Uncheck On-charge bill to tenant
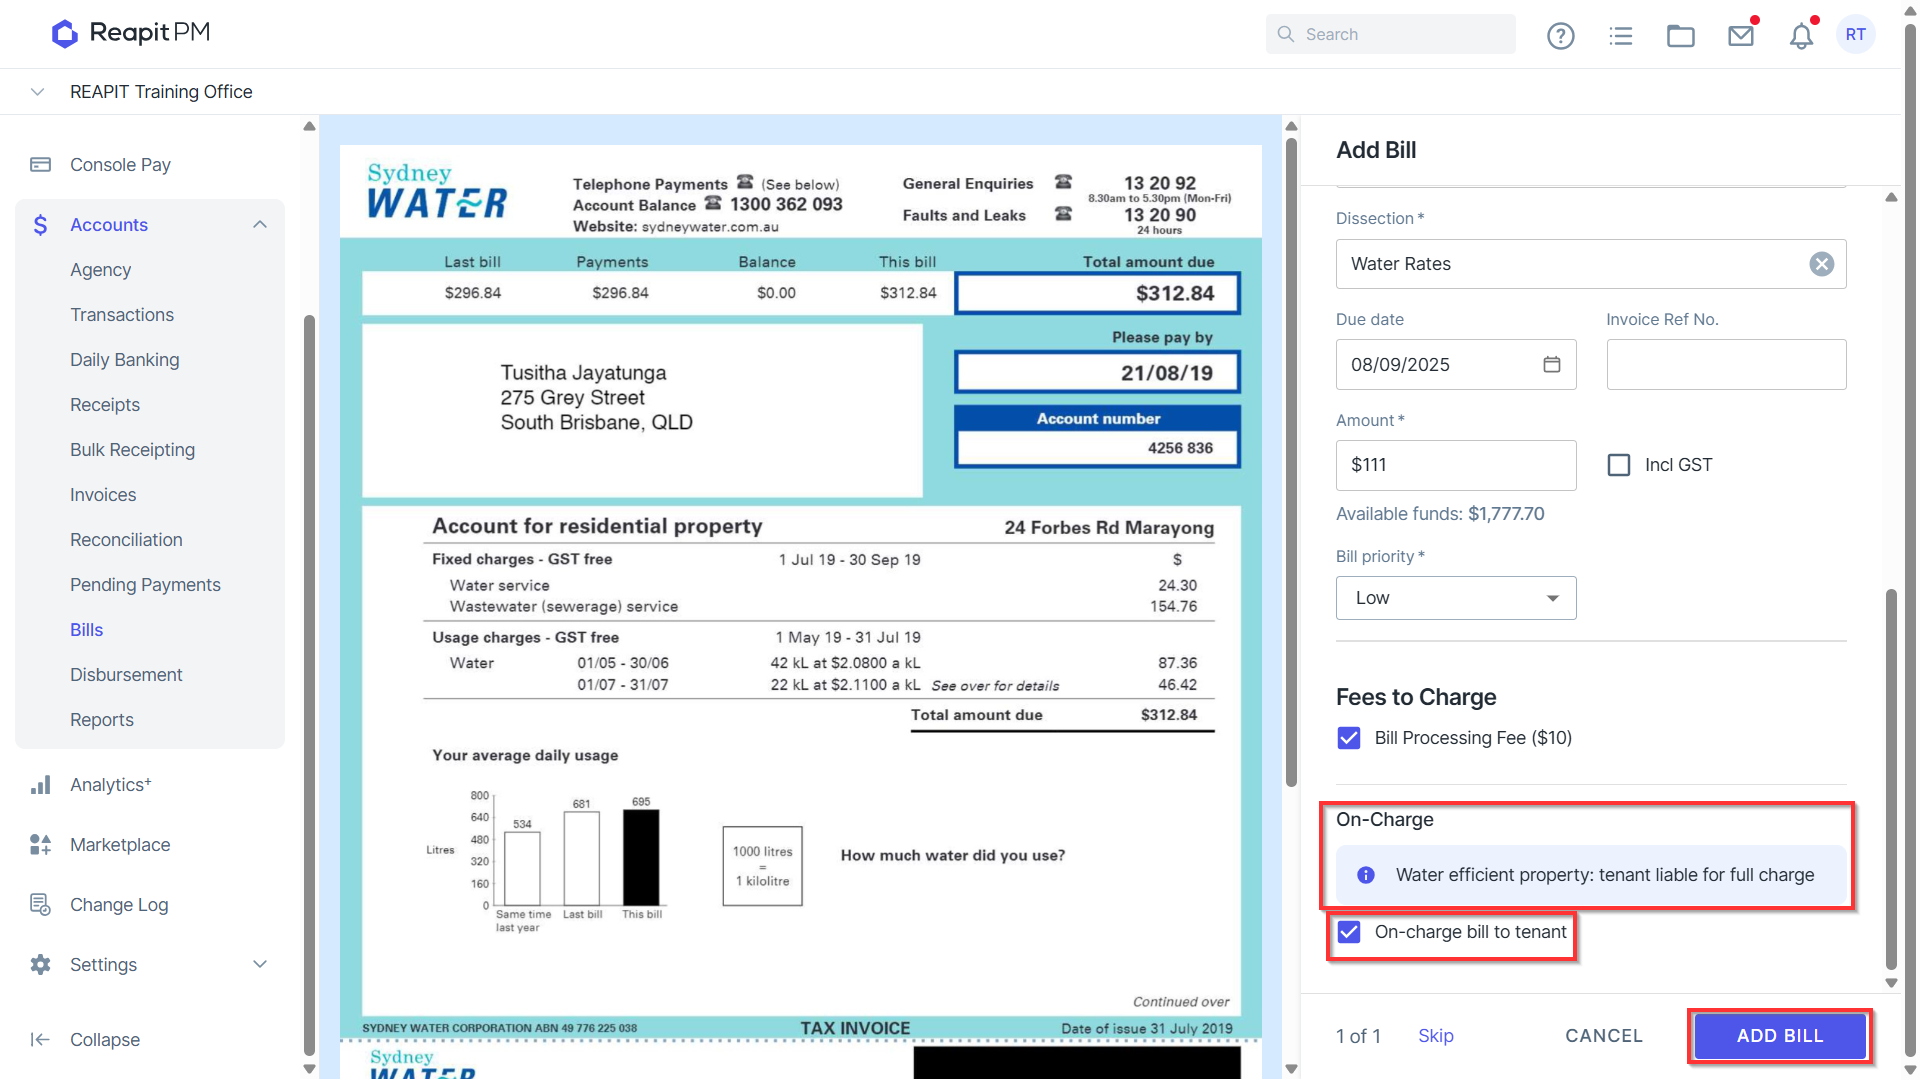This screenshot has height=1080, width=1920. (x=1349, y=932)
